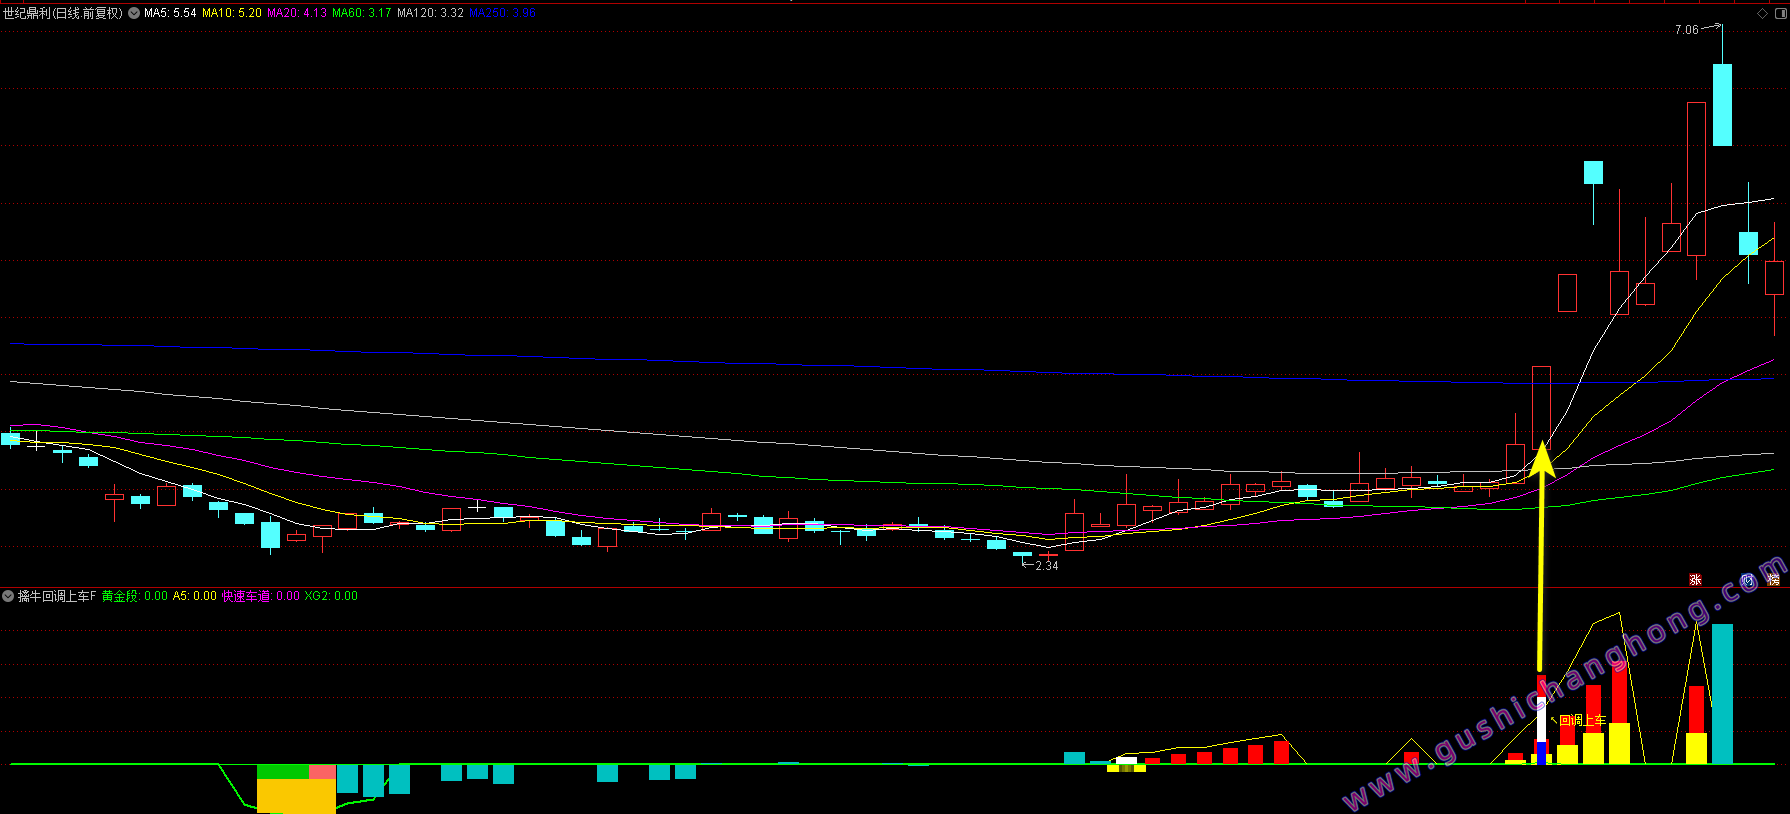Select the MA10: 5.20 label
Viewport: 1790px width, 814px height.
pos(232,13)
